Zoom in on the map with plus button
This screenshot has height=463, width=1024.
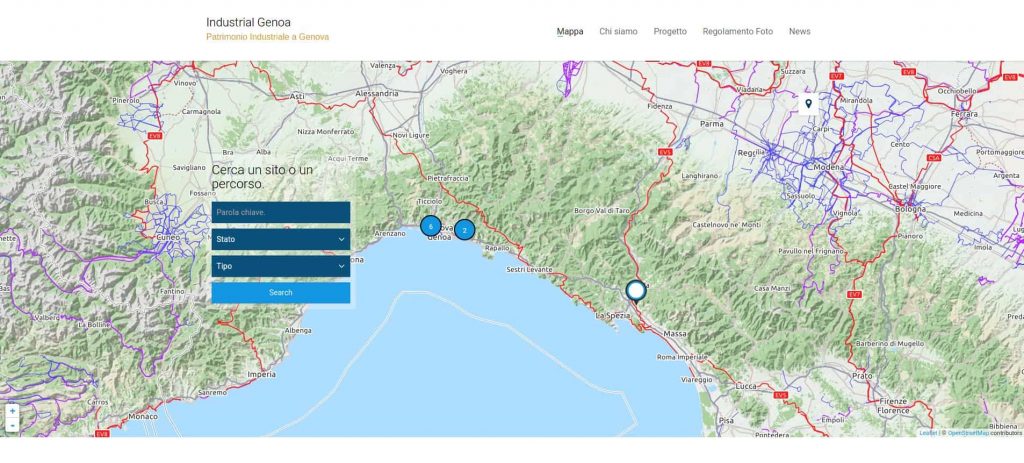click(12, 411)
